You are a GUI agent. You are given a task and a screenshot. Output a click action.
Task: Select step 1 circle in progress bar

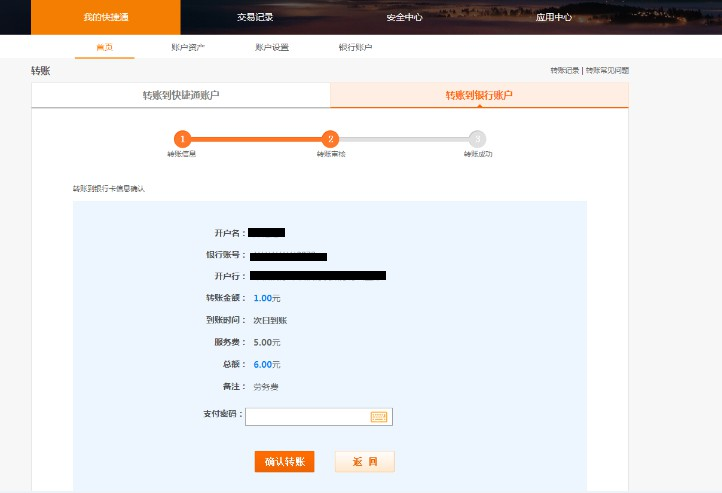point(182,139)
